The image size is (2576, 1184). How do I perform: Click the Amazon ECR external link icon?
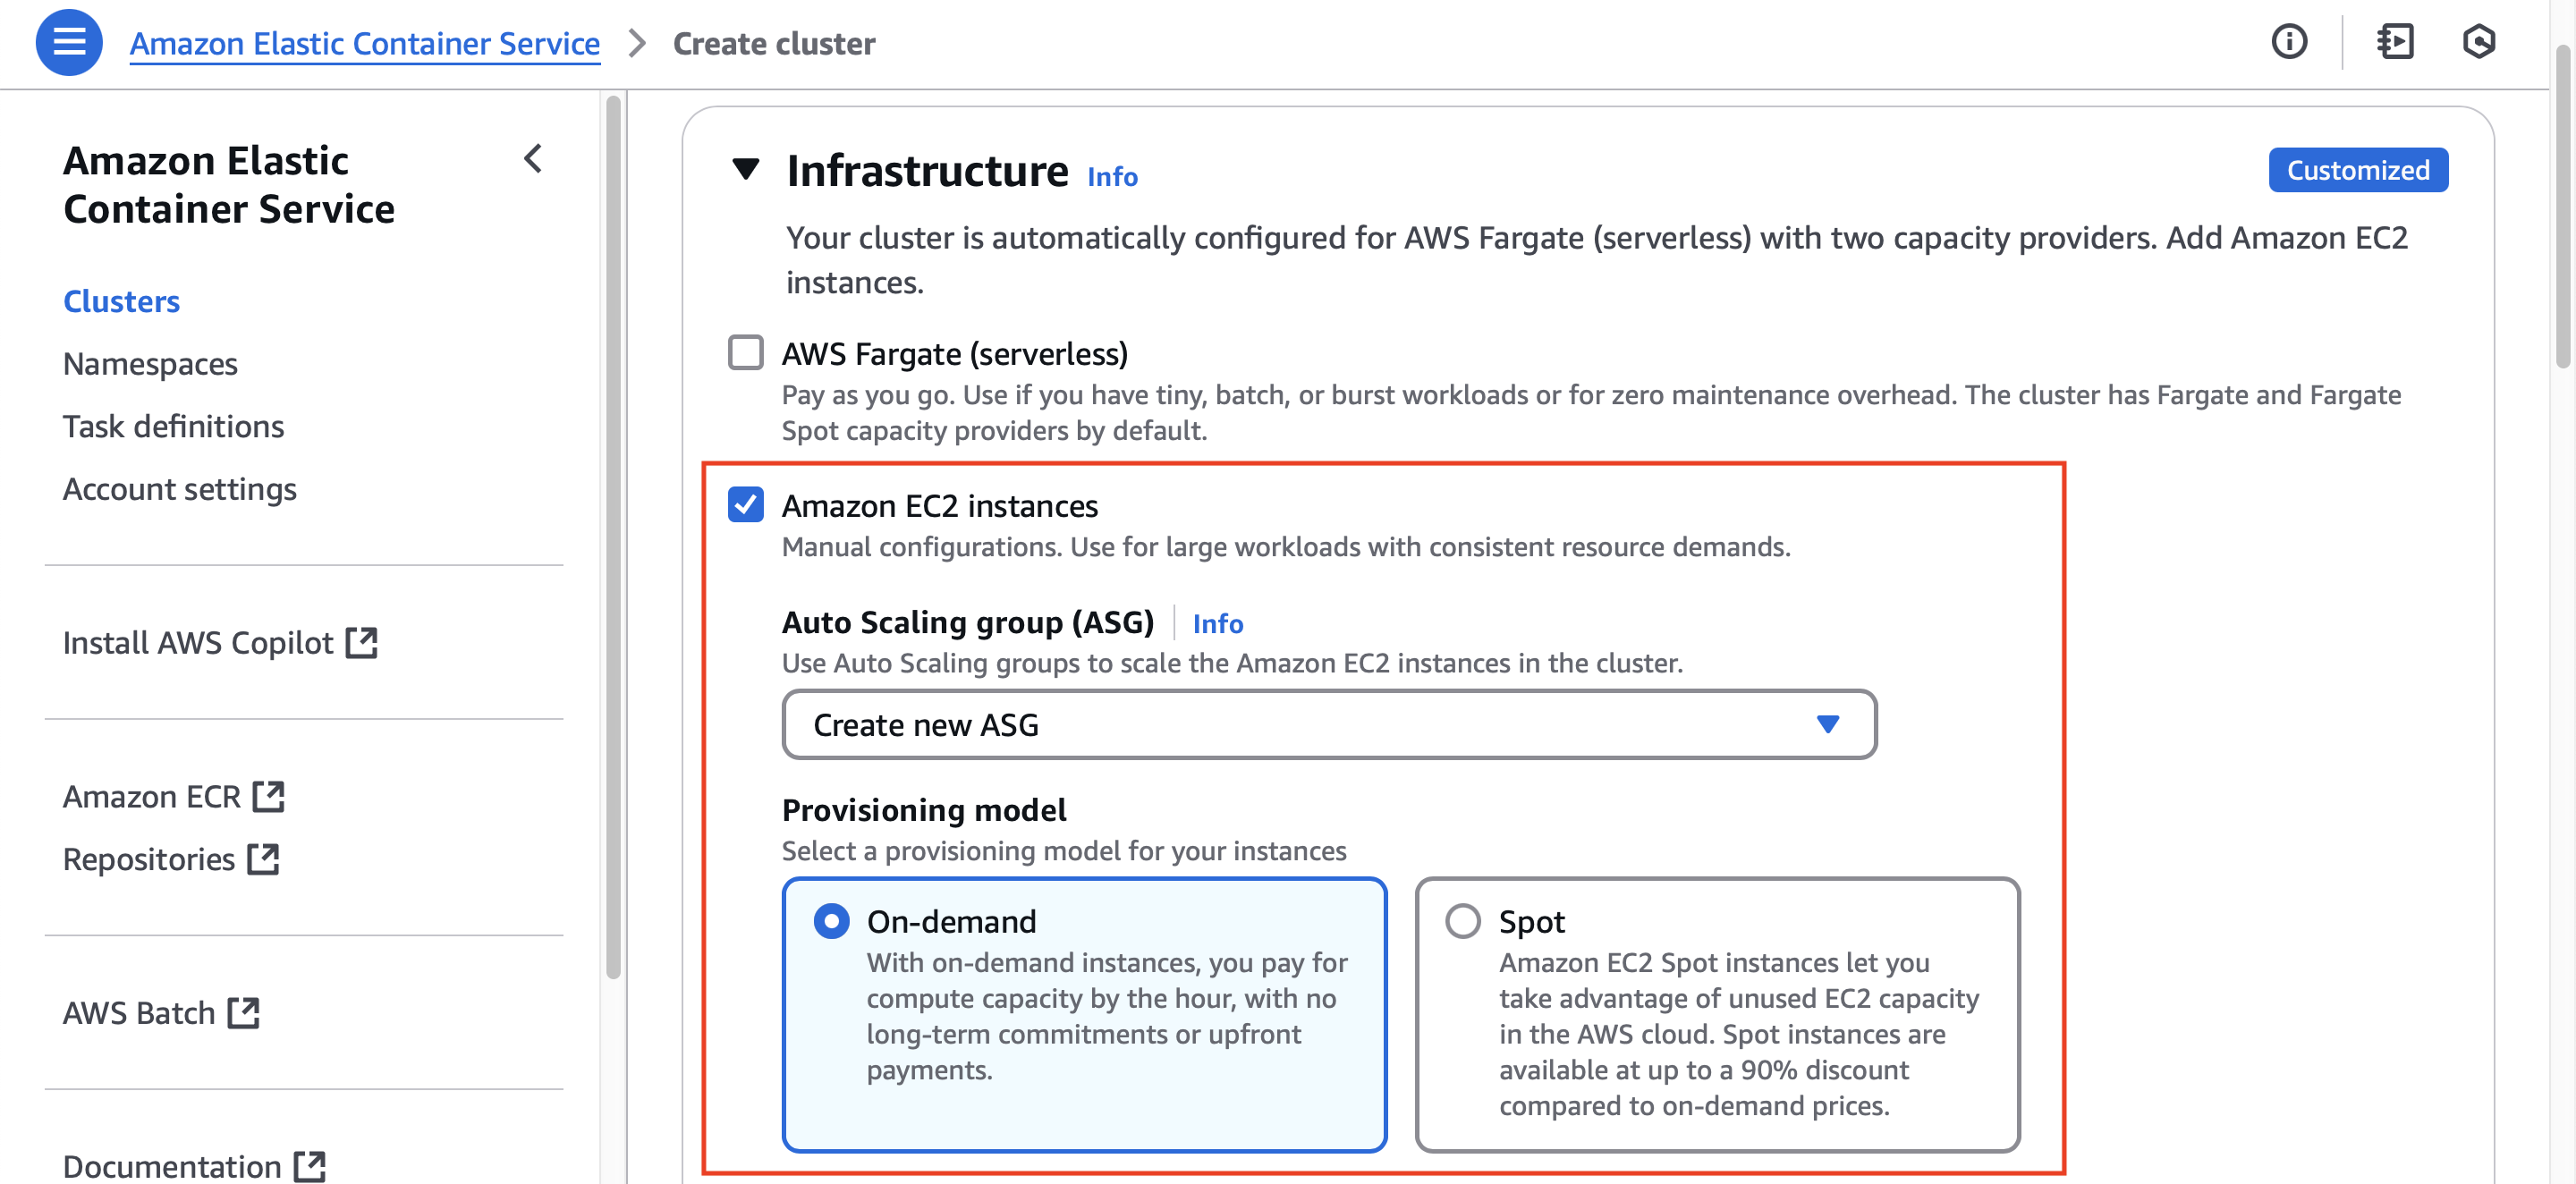[268, 797]
